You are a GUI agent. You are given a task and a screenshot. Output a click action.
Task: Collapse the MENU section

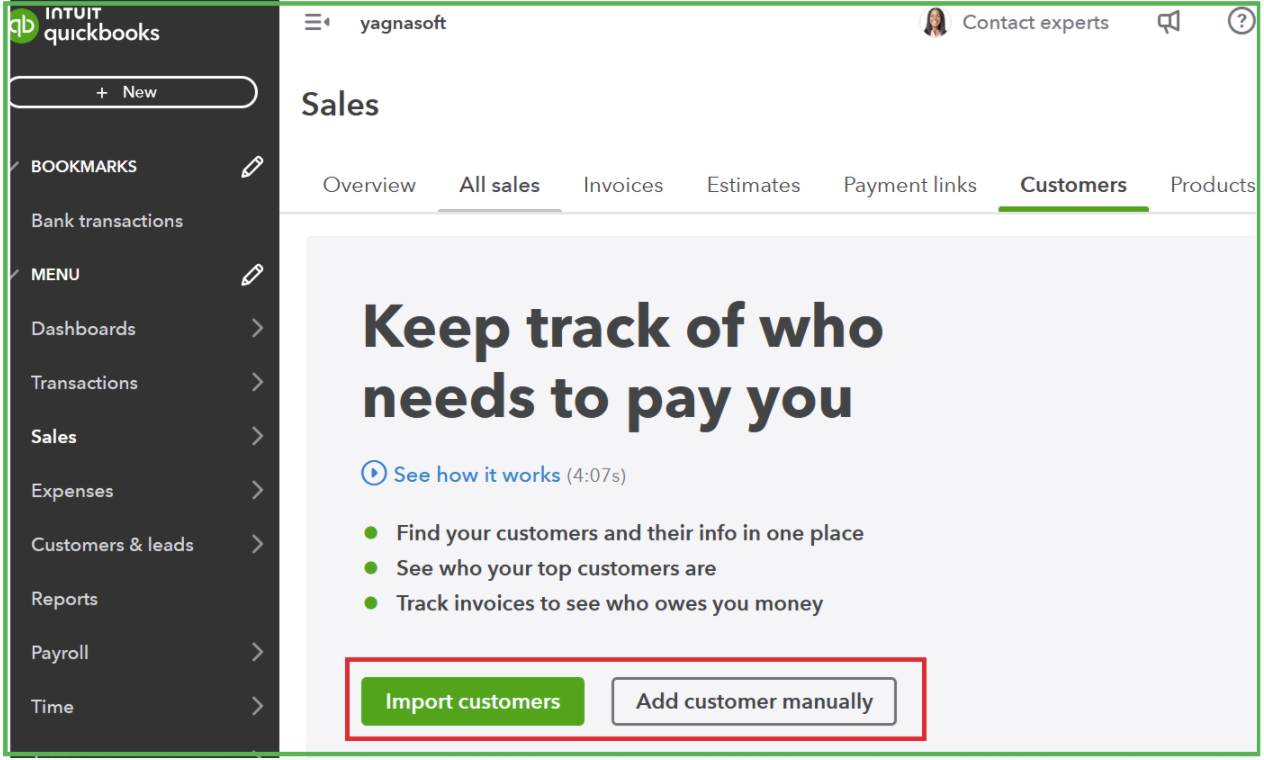point(14,274)
